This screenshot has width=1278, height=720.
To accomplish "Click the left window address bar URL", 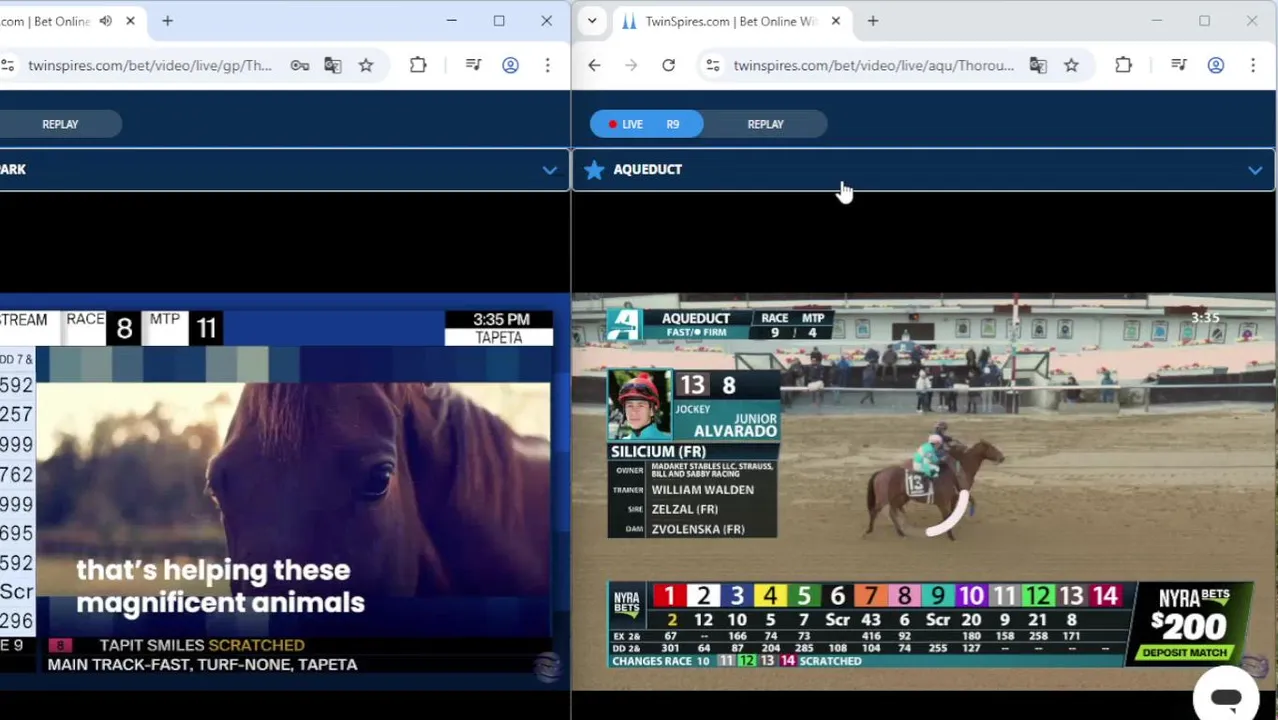I will [150, 65].
